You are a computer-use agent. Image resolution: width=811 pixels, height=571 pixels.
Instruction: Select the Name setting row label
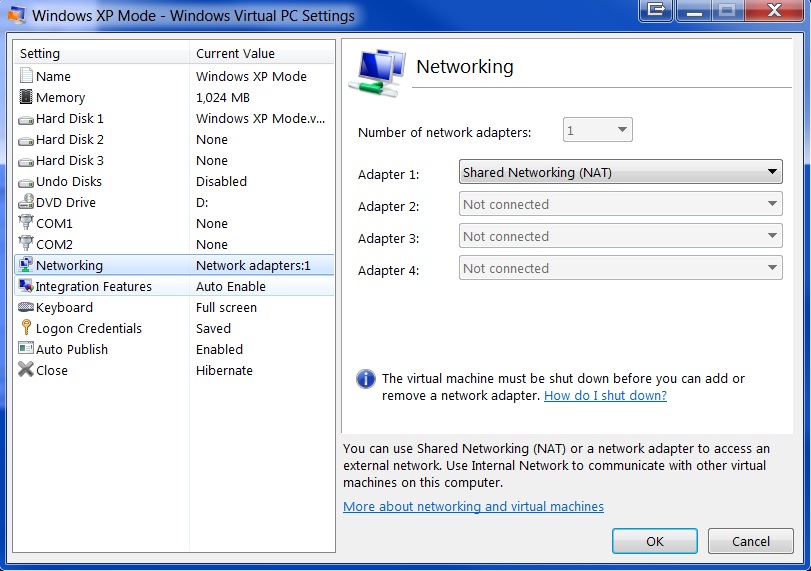(53, 77)
